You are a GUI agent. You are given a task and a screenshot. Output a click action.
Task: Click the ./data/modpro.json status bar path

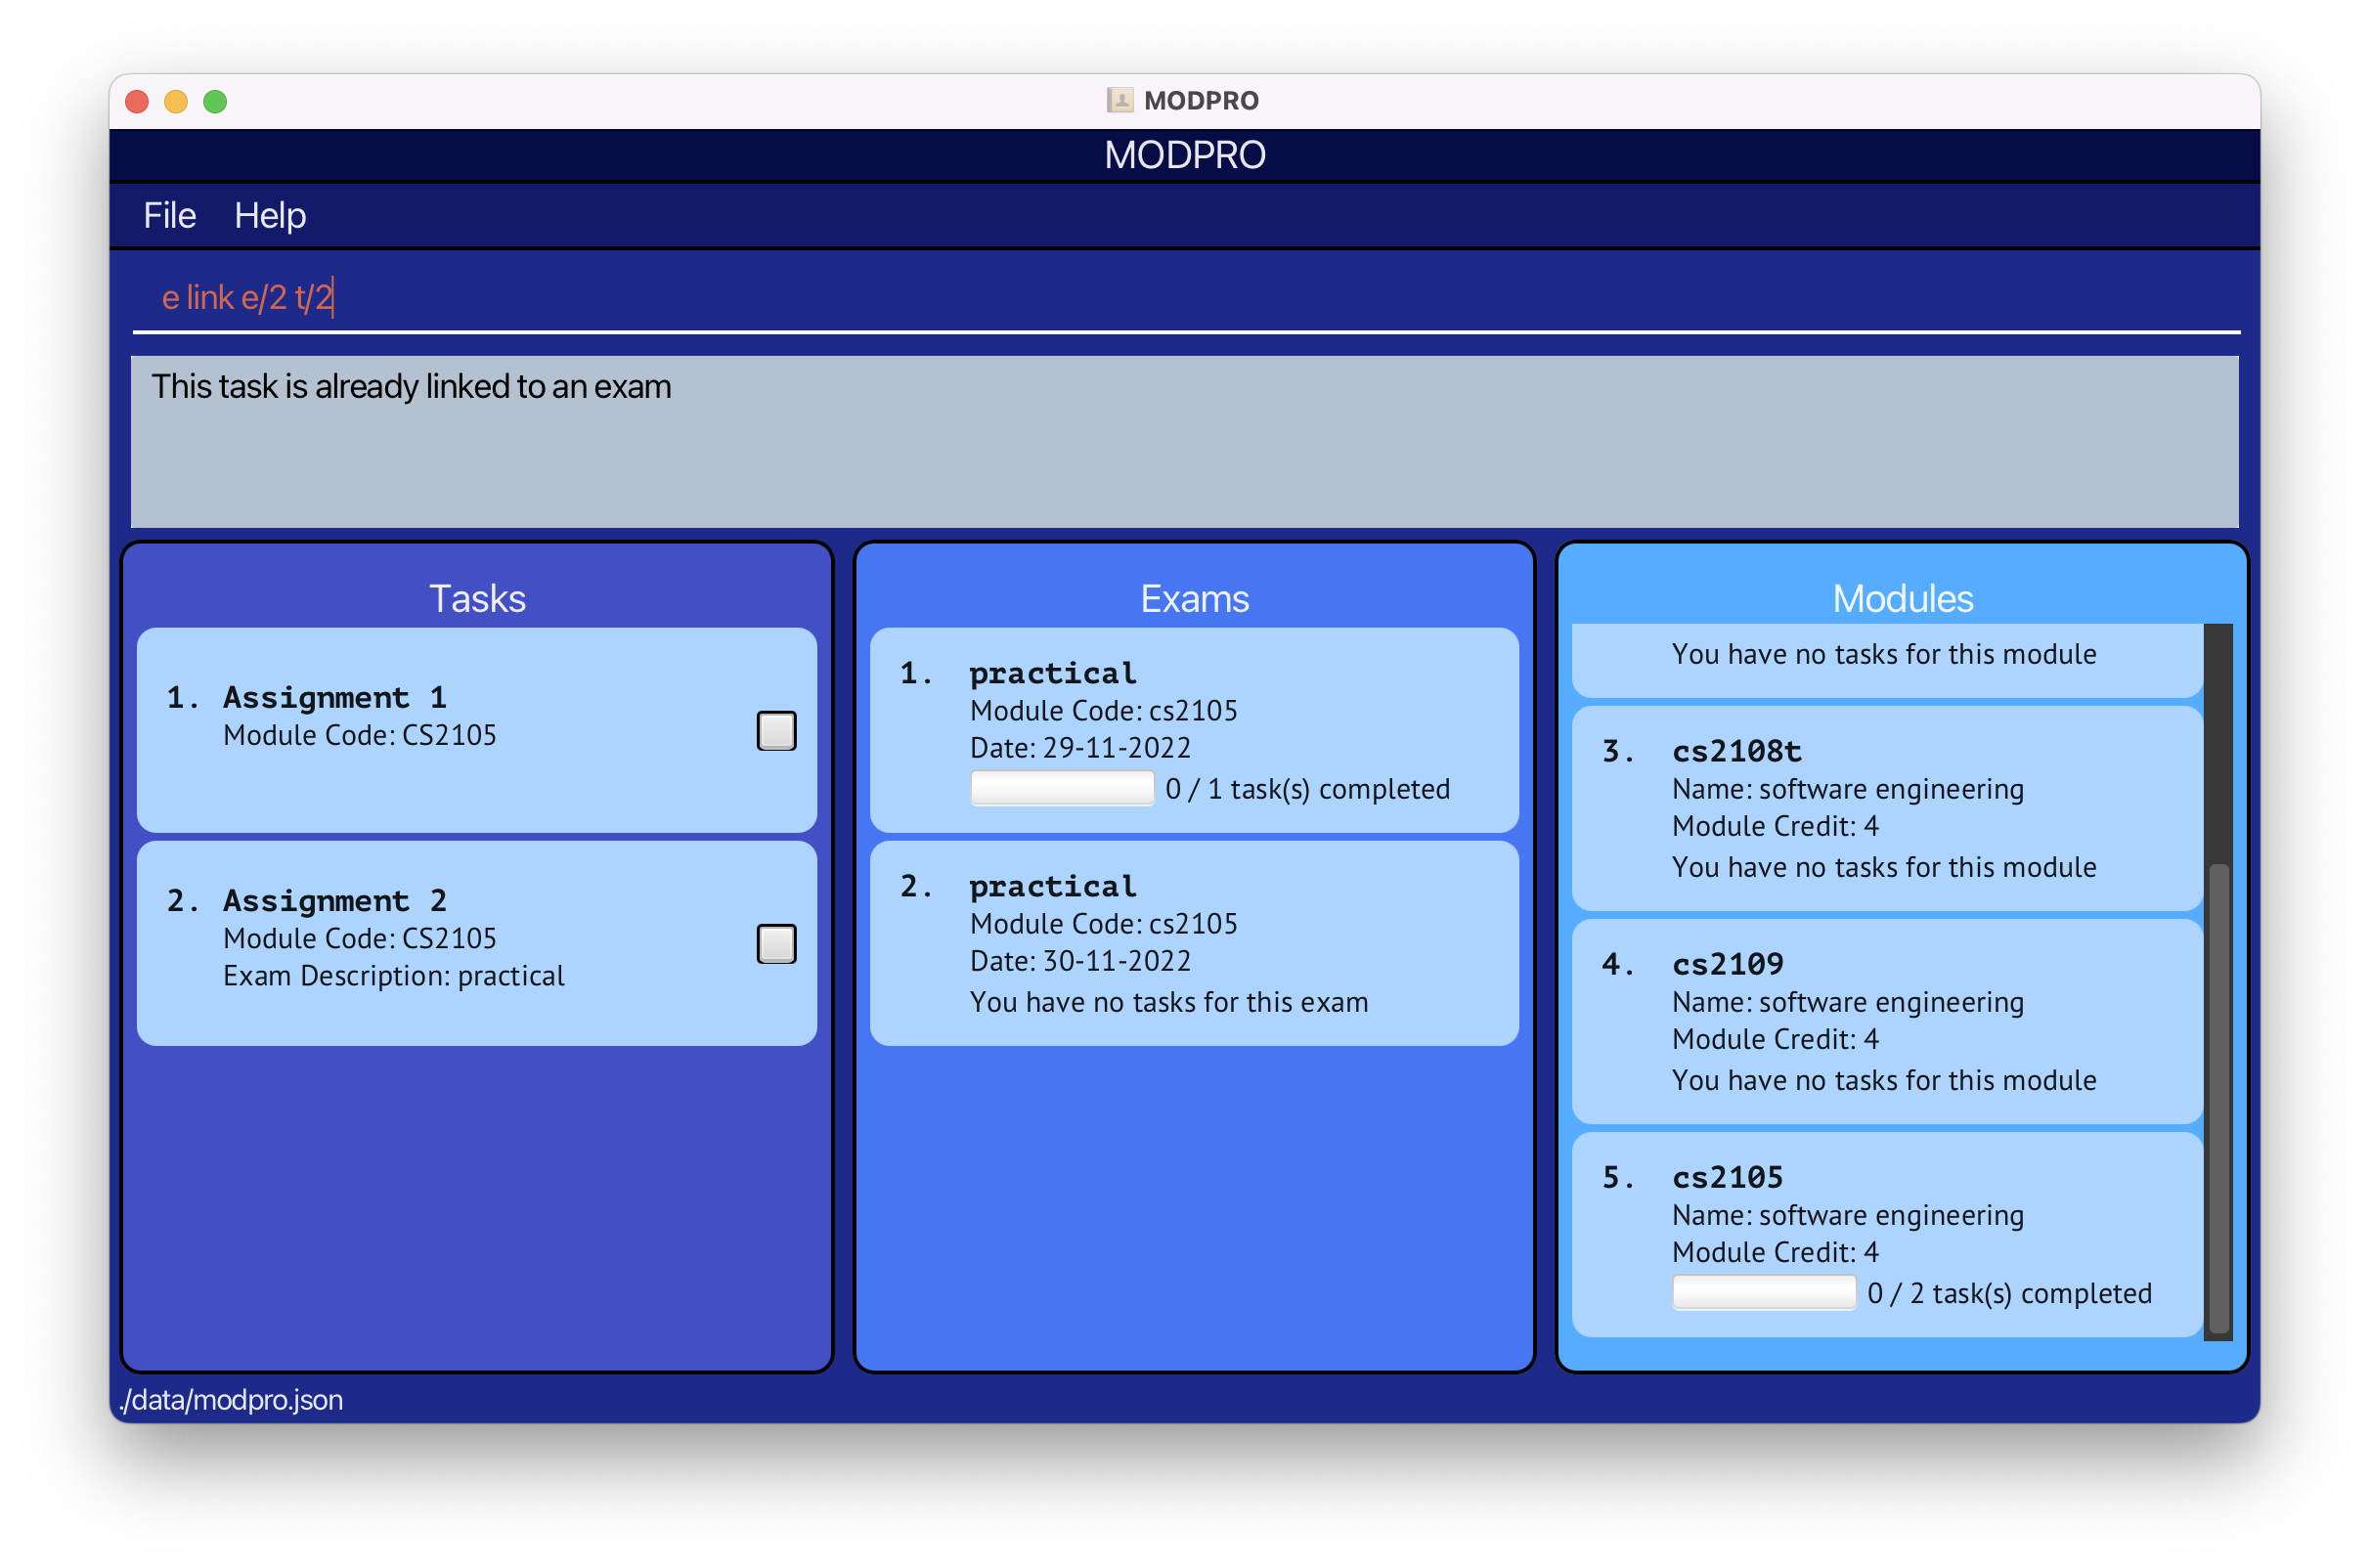231,1400
